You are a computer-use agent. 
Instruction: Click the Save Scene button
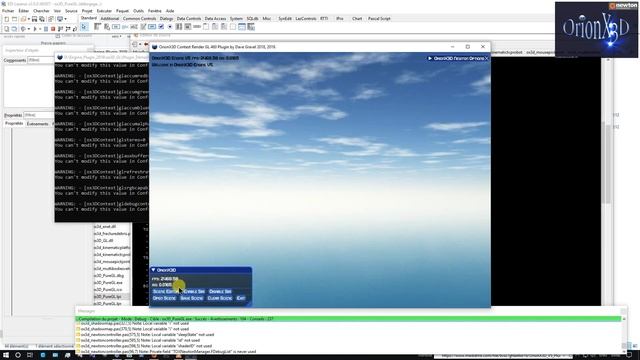tap(192, 298)
